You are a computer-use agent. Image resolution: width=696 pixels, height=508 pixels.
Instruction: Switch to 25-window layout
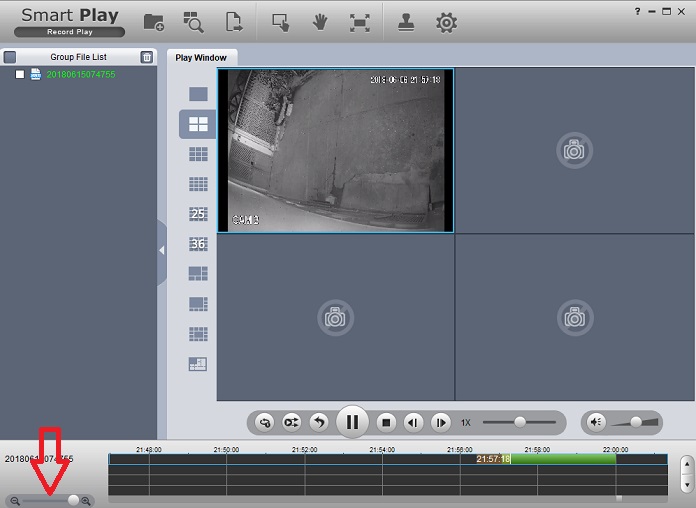198,214
